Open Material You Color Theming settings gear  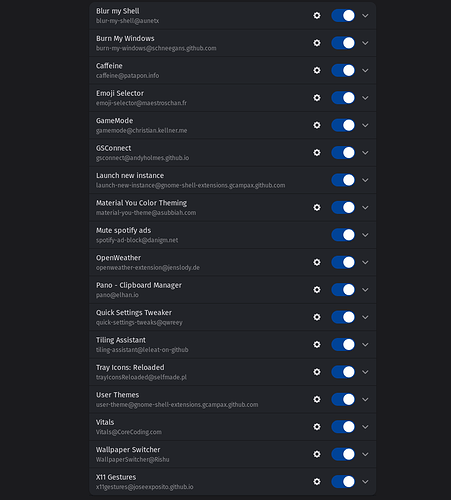317,207
